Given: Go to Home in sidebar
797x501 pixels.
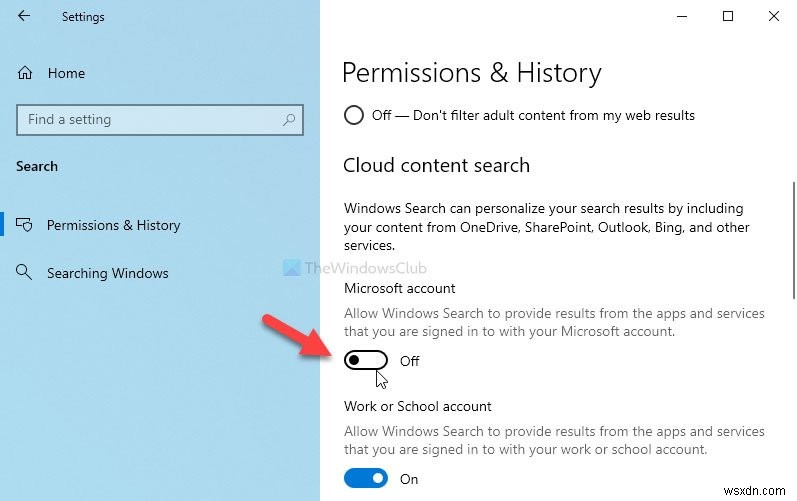Looking at the screenshot, I should point(66,73).
